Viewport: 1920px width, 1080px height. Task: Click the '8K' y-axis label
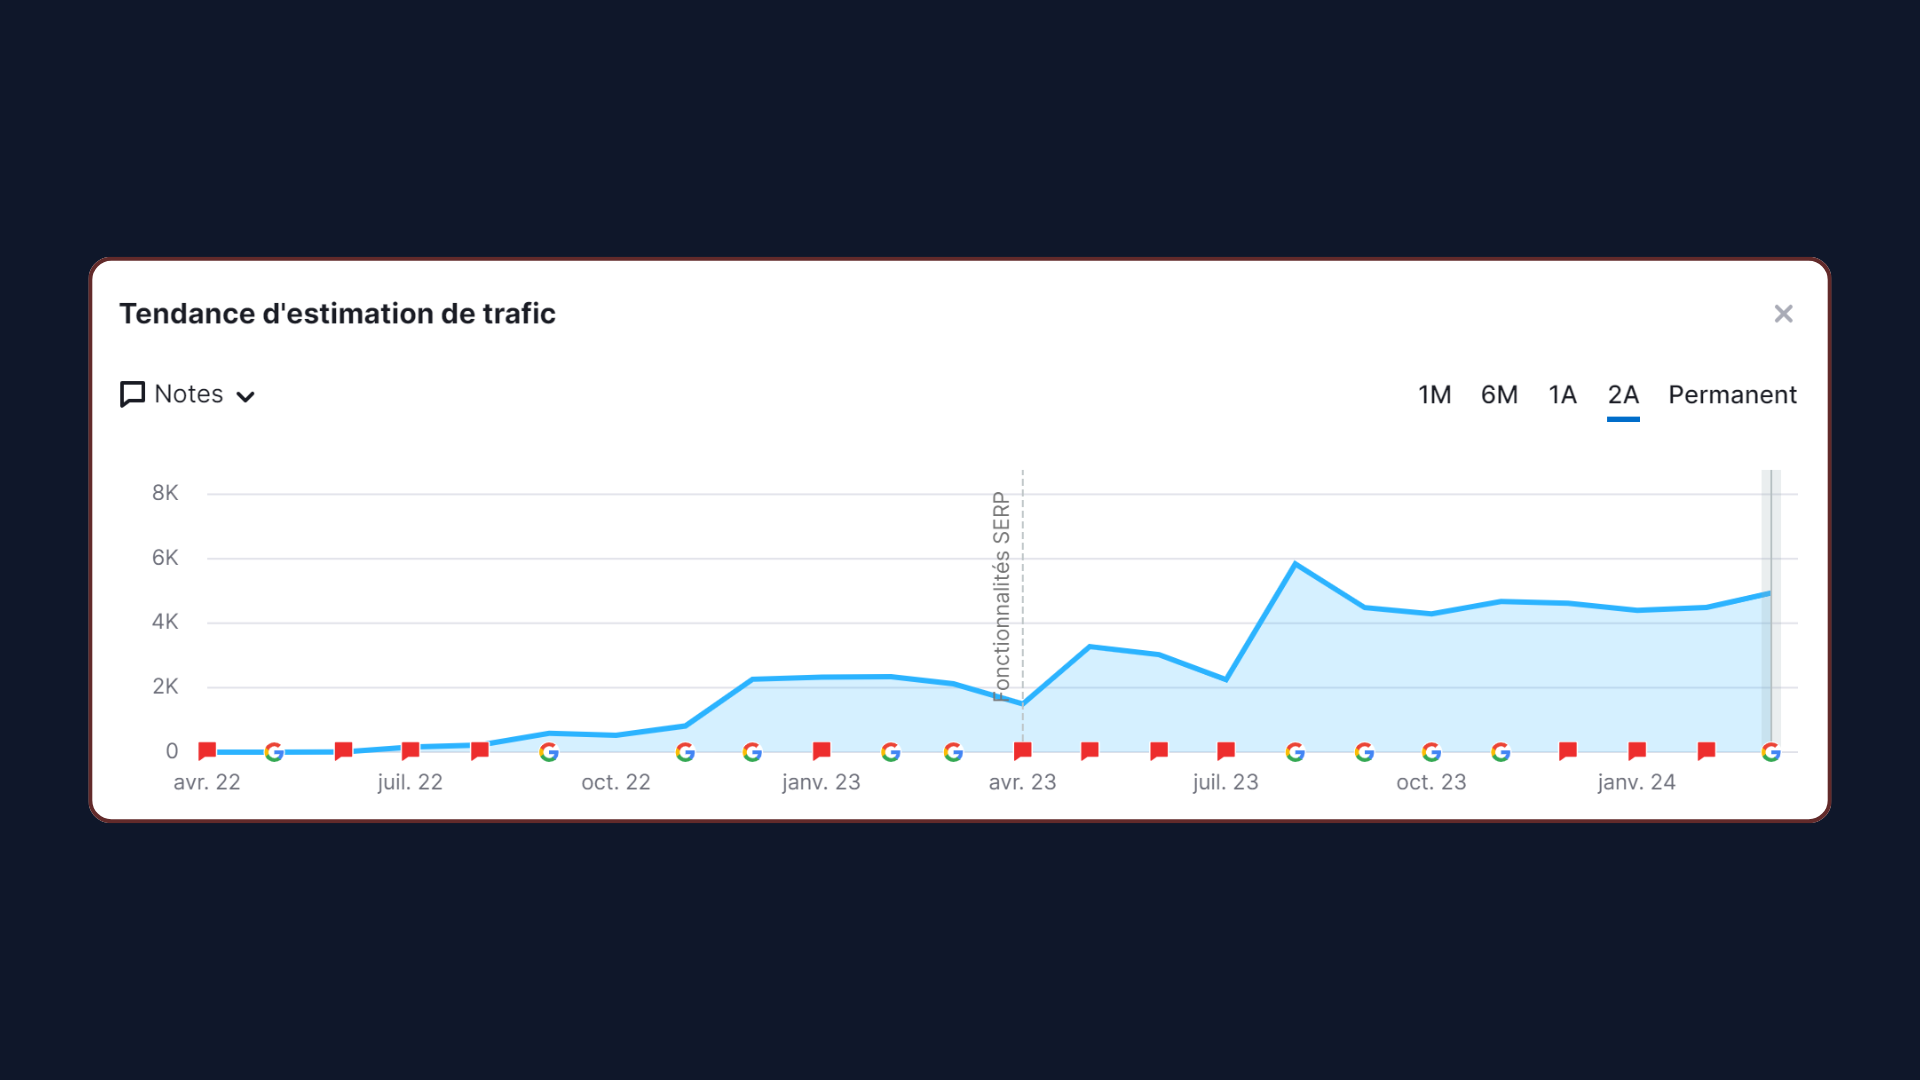pos(165,493)
